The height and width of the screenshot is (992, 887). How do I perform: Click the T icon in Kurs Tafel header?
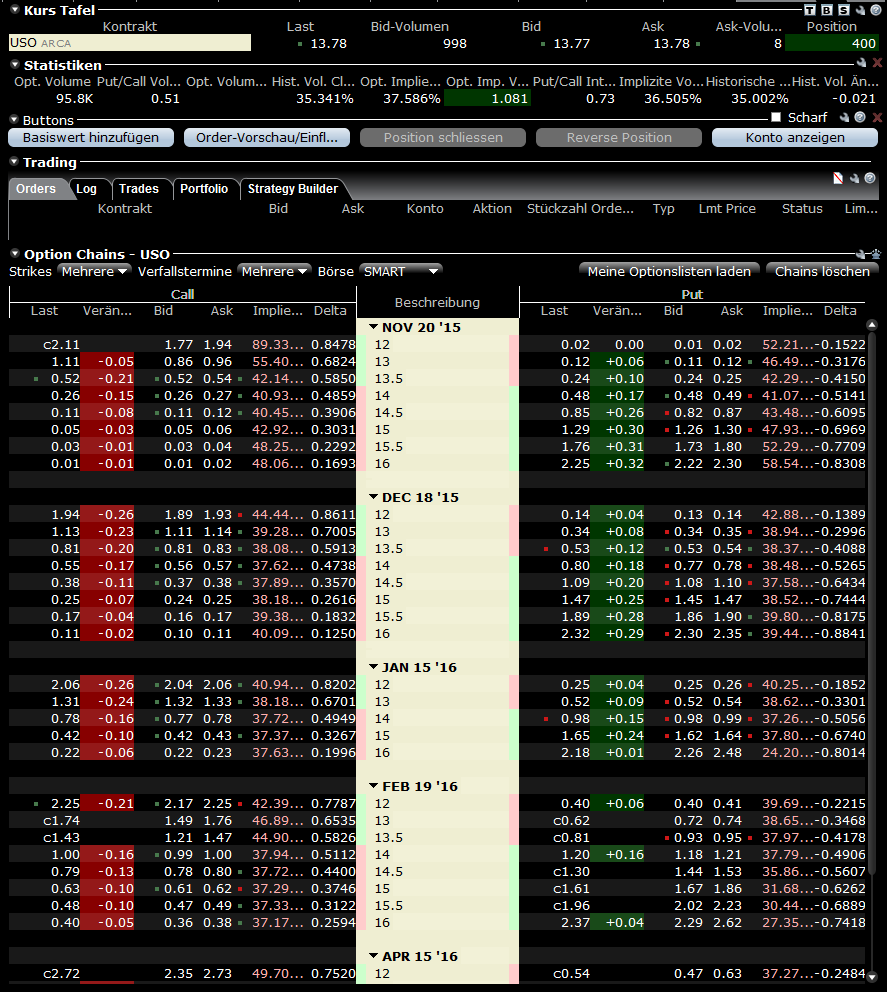tap(810, 9)
